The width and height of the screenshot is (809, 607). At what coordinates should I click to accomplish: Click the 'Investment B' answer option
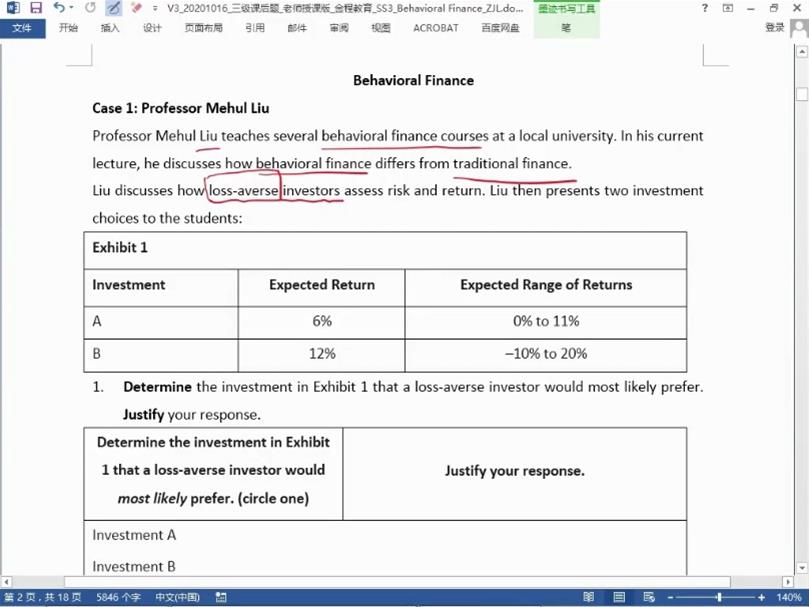click(x=134, y=567)
